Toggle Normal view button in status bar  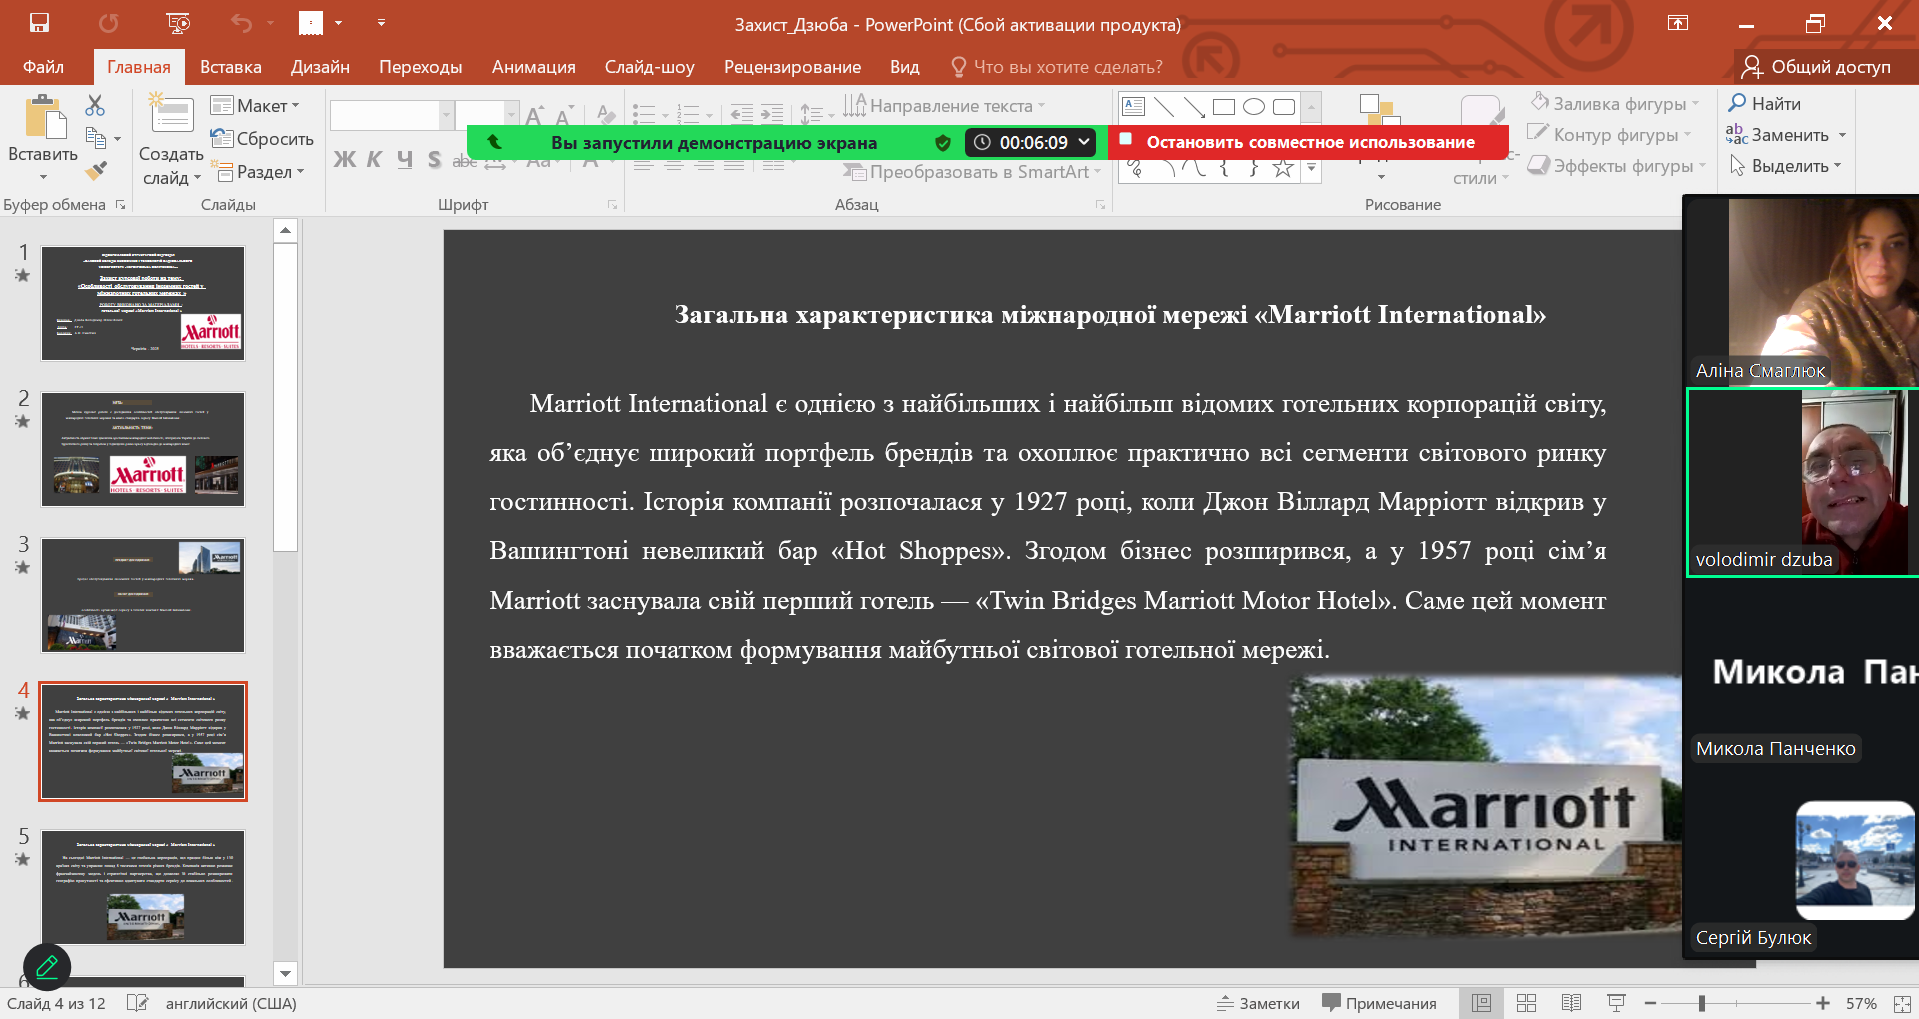1481,1003
